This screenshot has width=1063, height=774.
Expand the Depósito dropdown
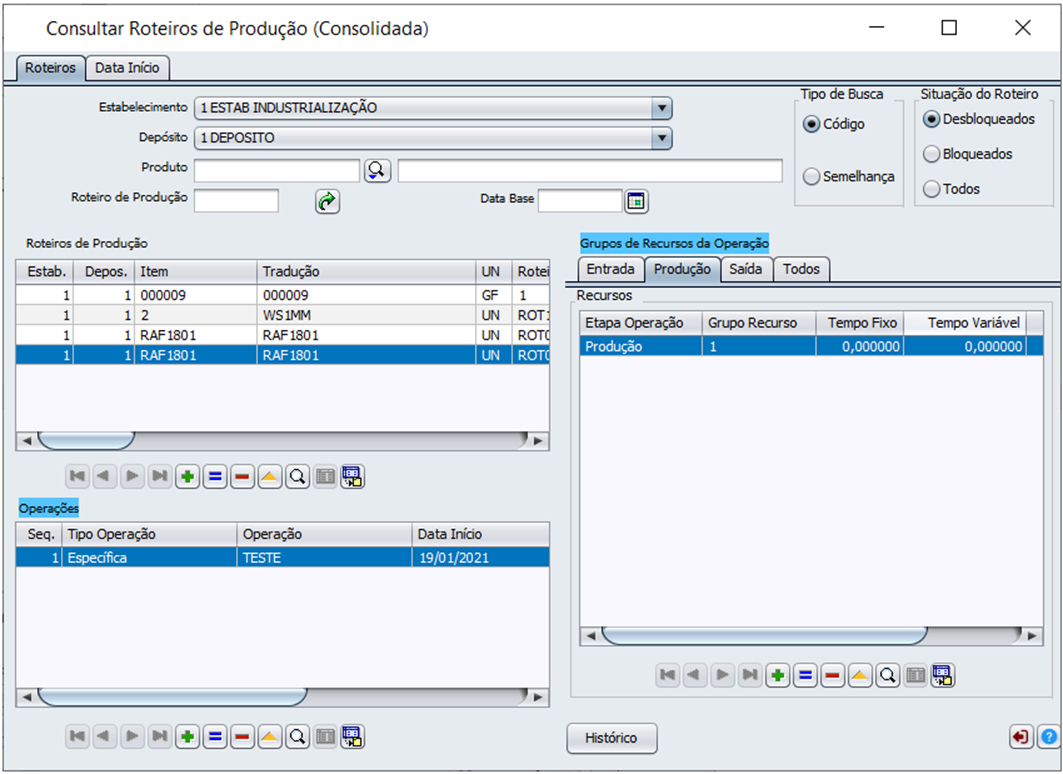[661, 138]
